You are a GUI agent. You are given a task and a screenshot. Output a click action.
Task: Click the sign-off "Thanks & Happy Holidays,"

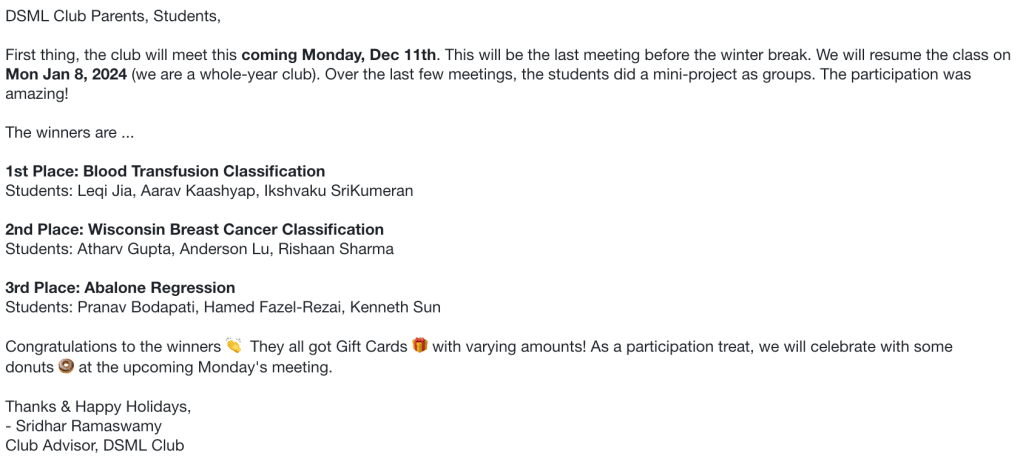pos(98,406)
